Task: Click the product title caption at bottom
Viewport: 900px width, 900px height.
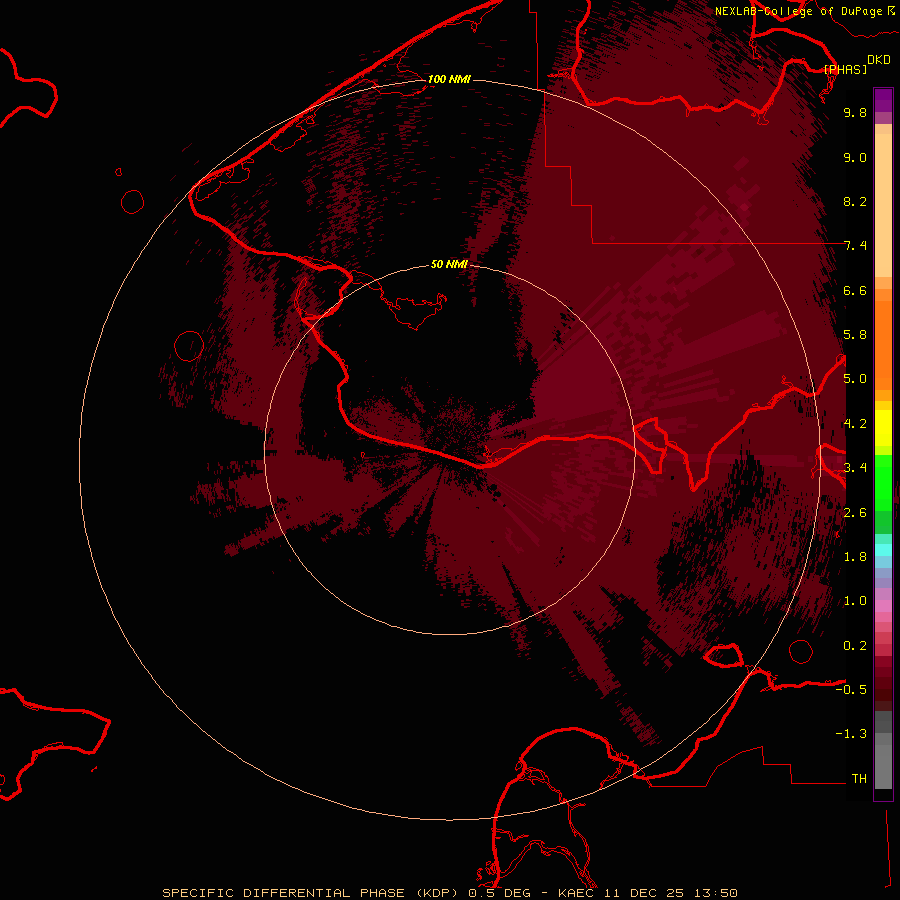Action: click(x=449, y=893)
